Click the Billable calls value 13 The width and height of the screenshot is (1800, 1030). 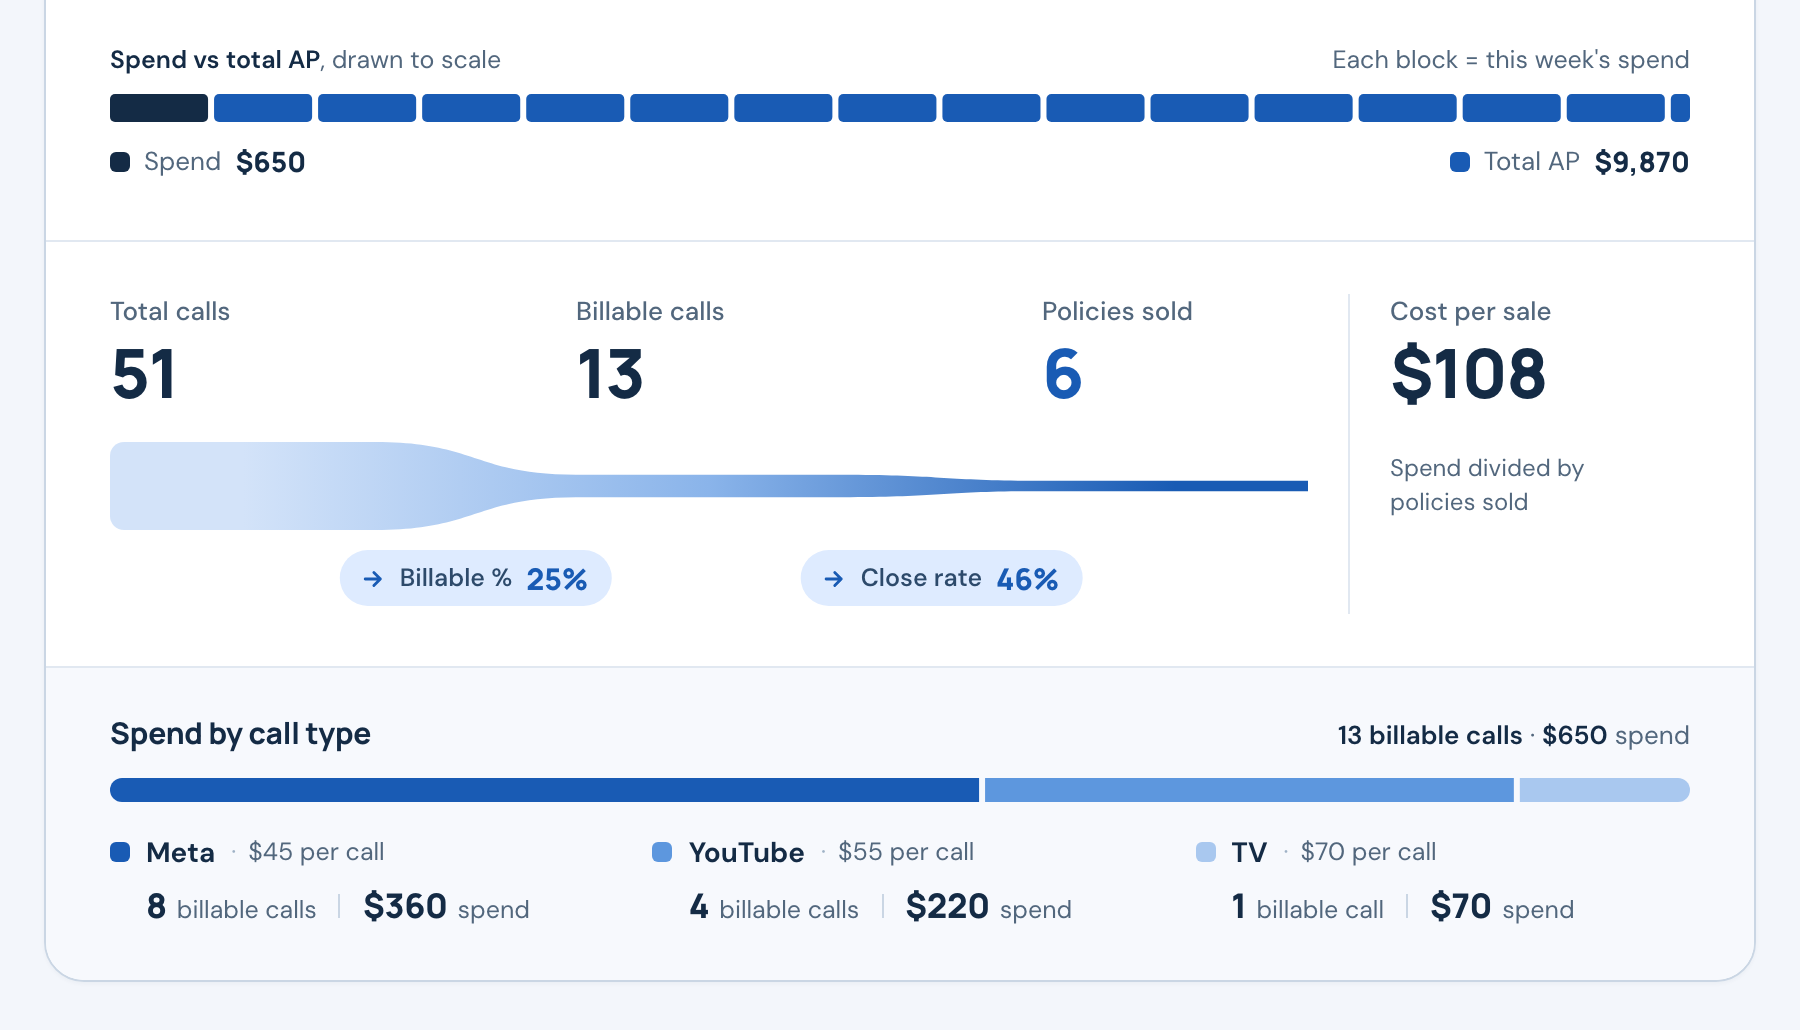(610, 375)
